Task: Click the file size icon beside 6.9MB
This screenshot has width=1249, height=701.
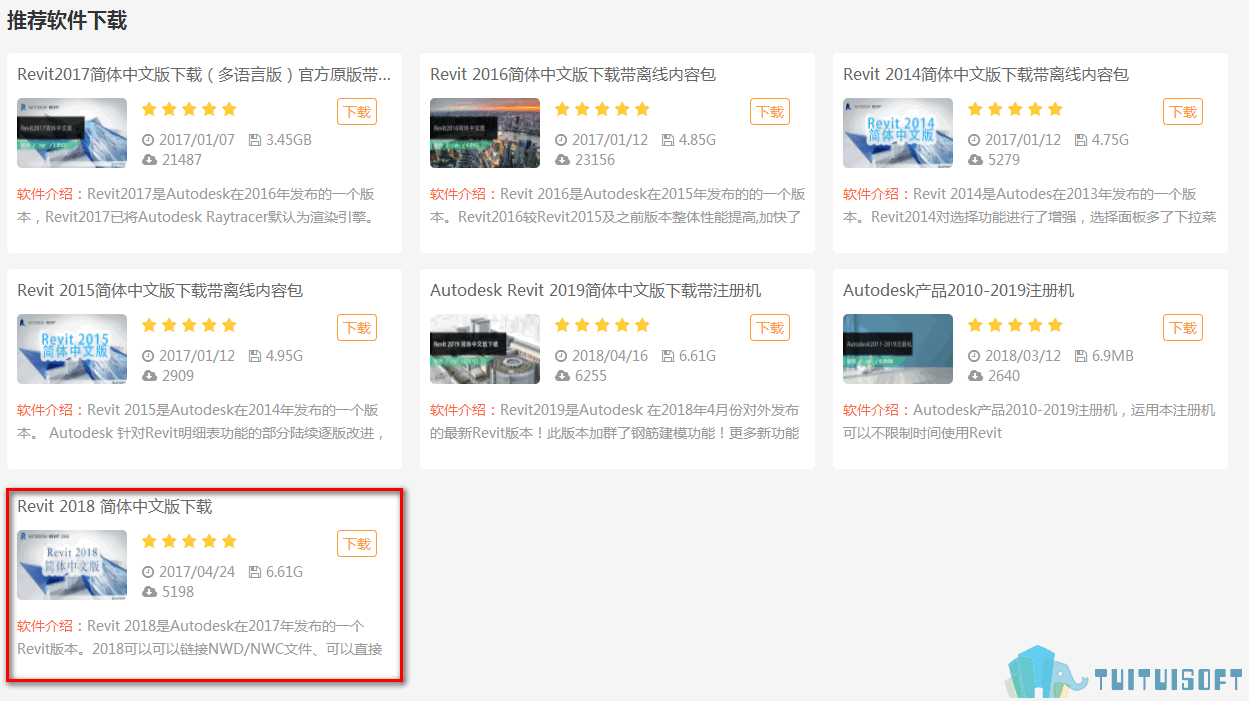Action: [1081, 356]
